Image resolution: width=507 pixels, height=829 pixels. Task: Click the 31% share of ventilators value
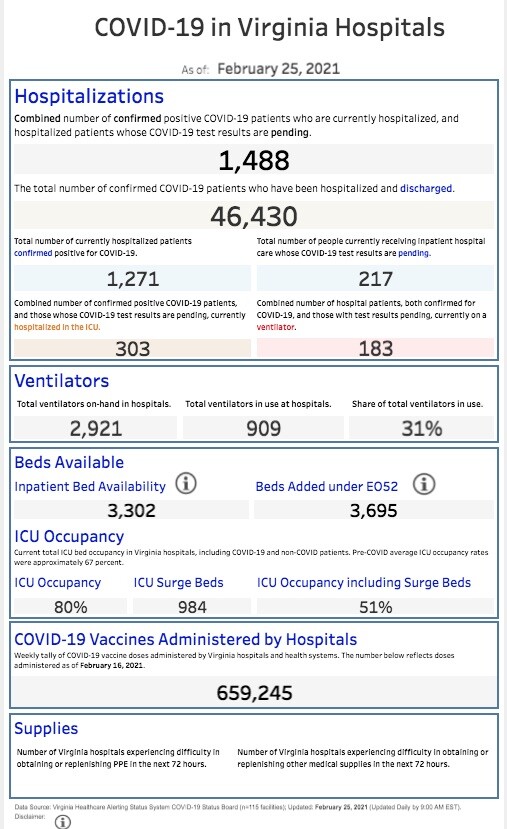[x=421, y=428]
